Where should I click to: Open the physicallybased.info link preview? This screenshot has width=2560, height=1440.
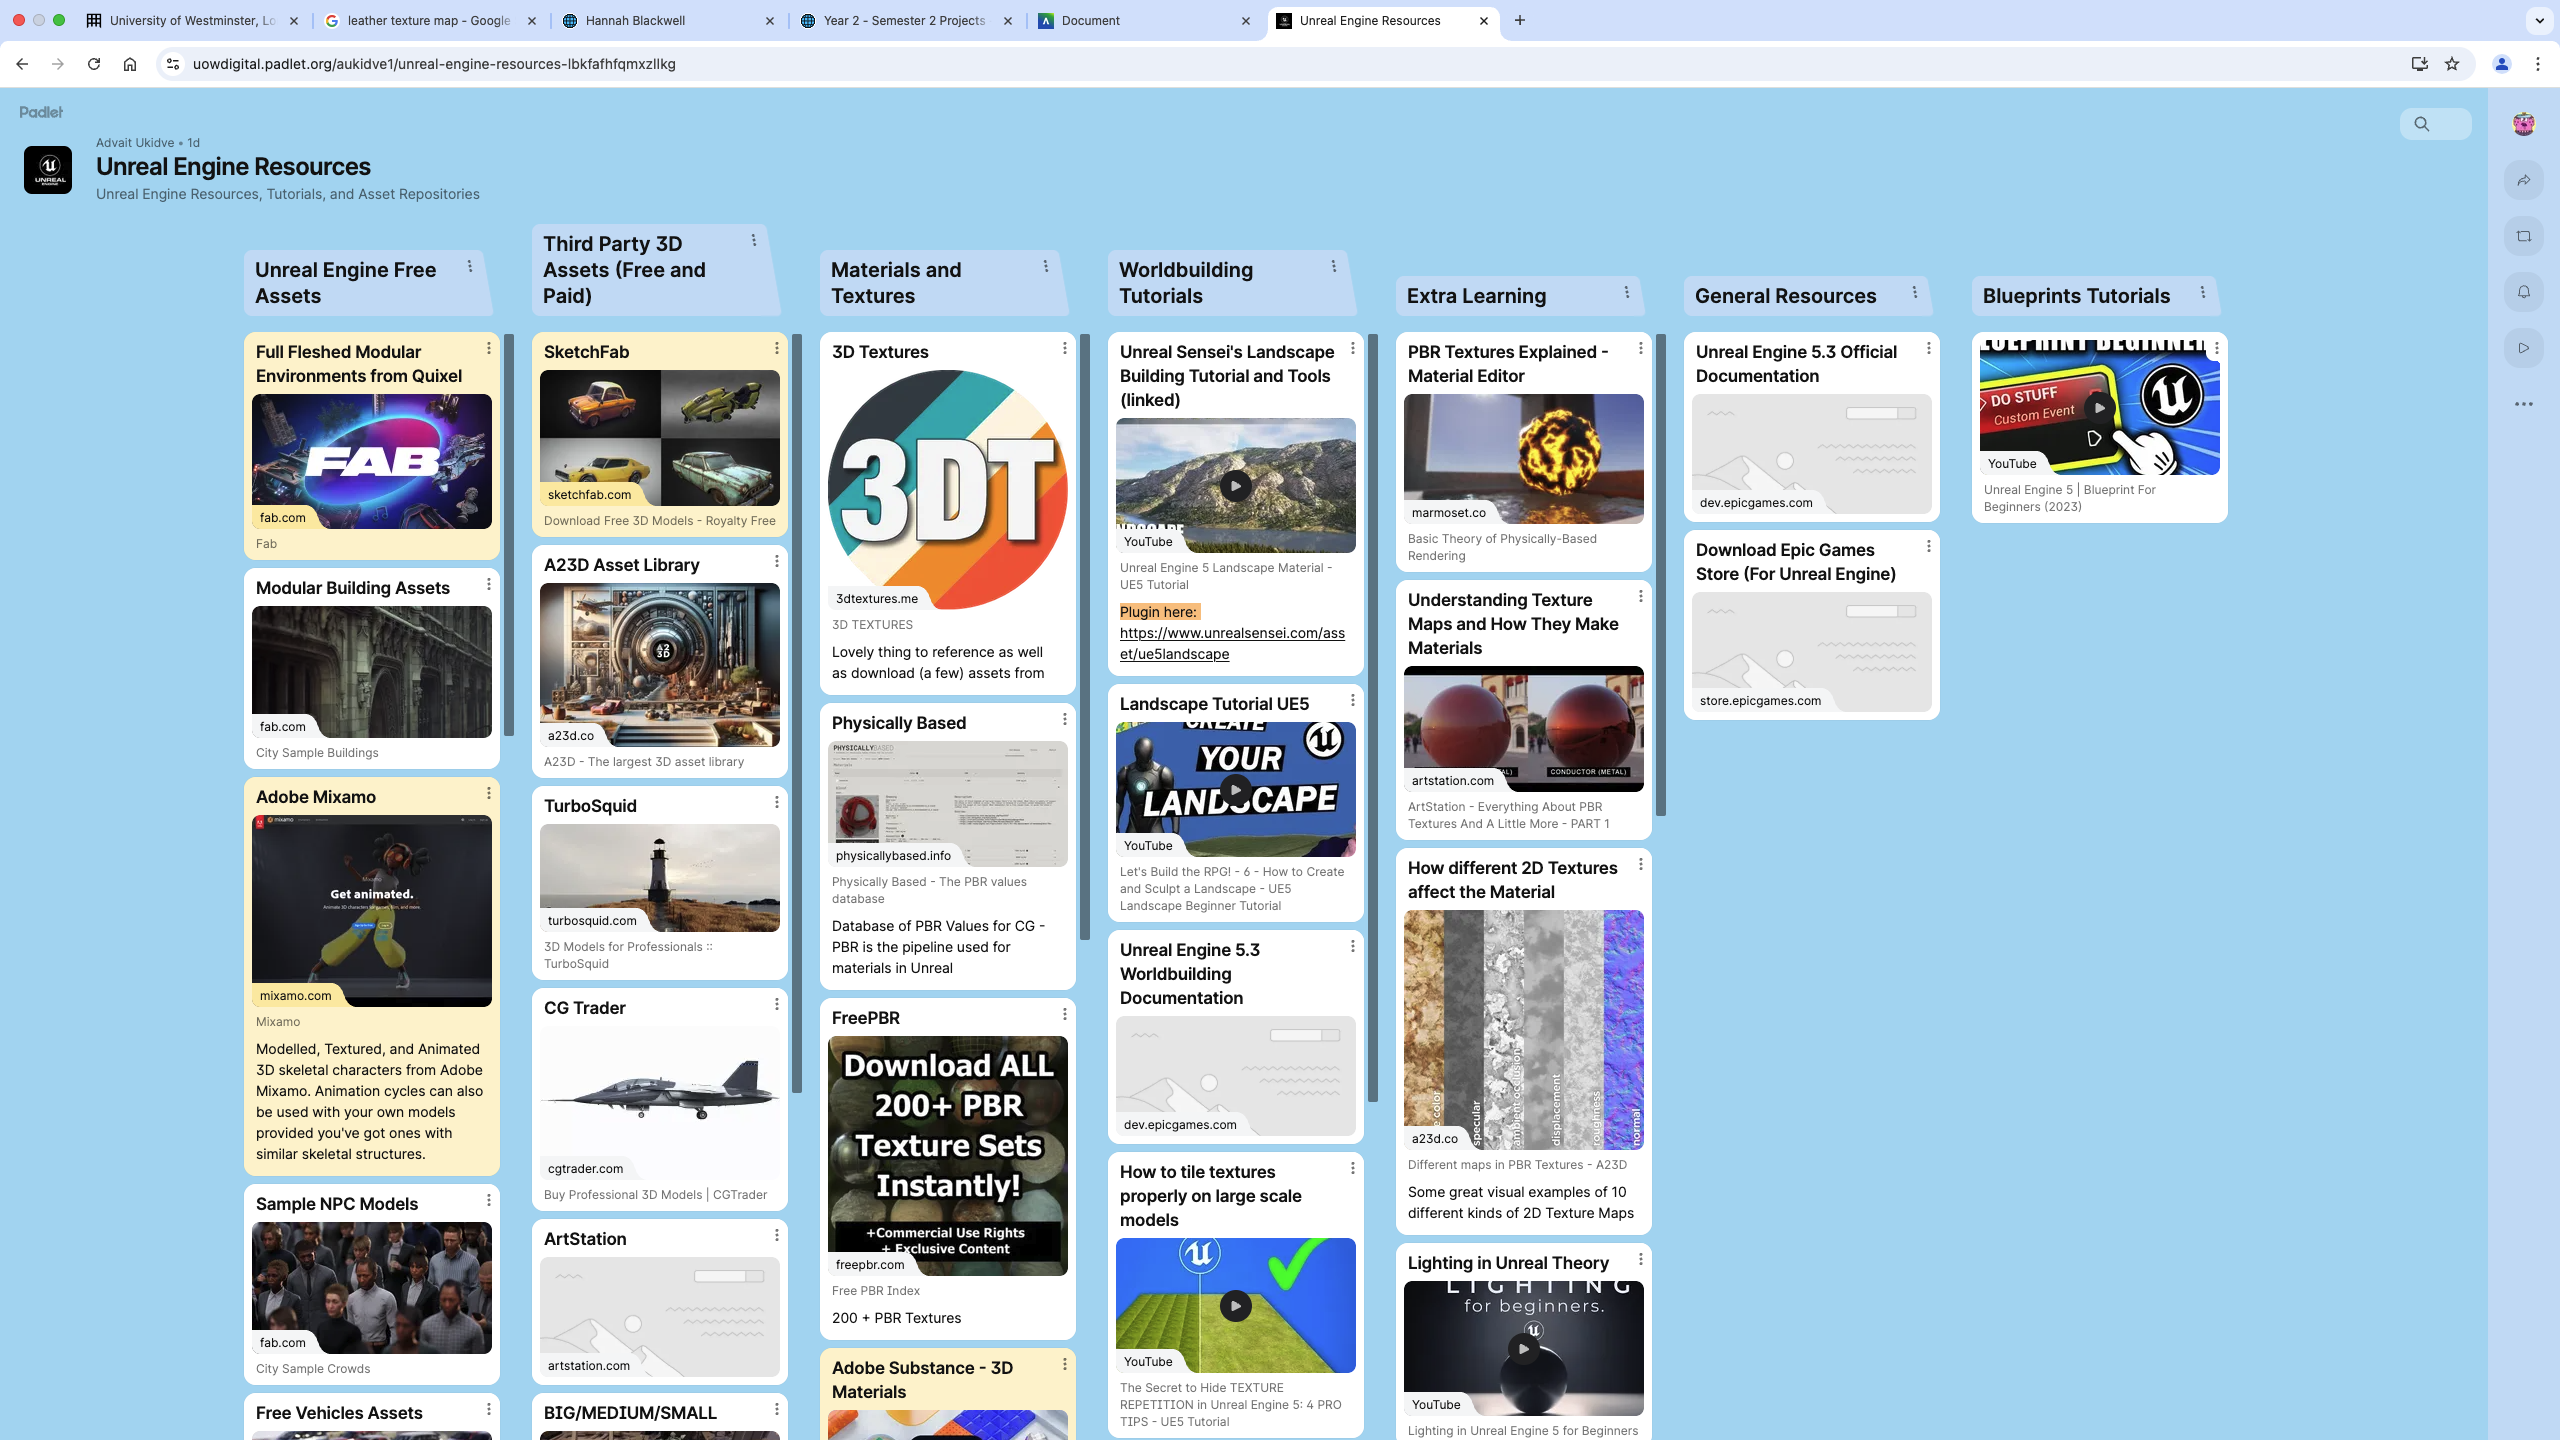point(948,804)
